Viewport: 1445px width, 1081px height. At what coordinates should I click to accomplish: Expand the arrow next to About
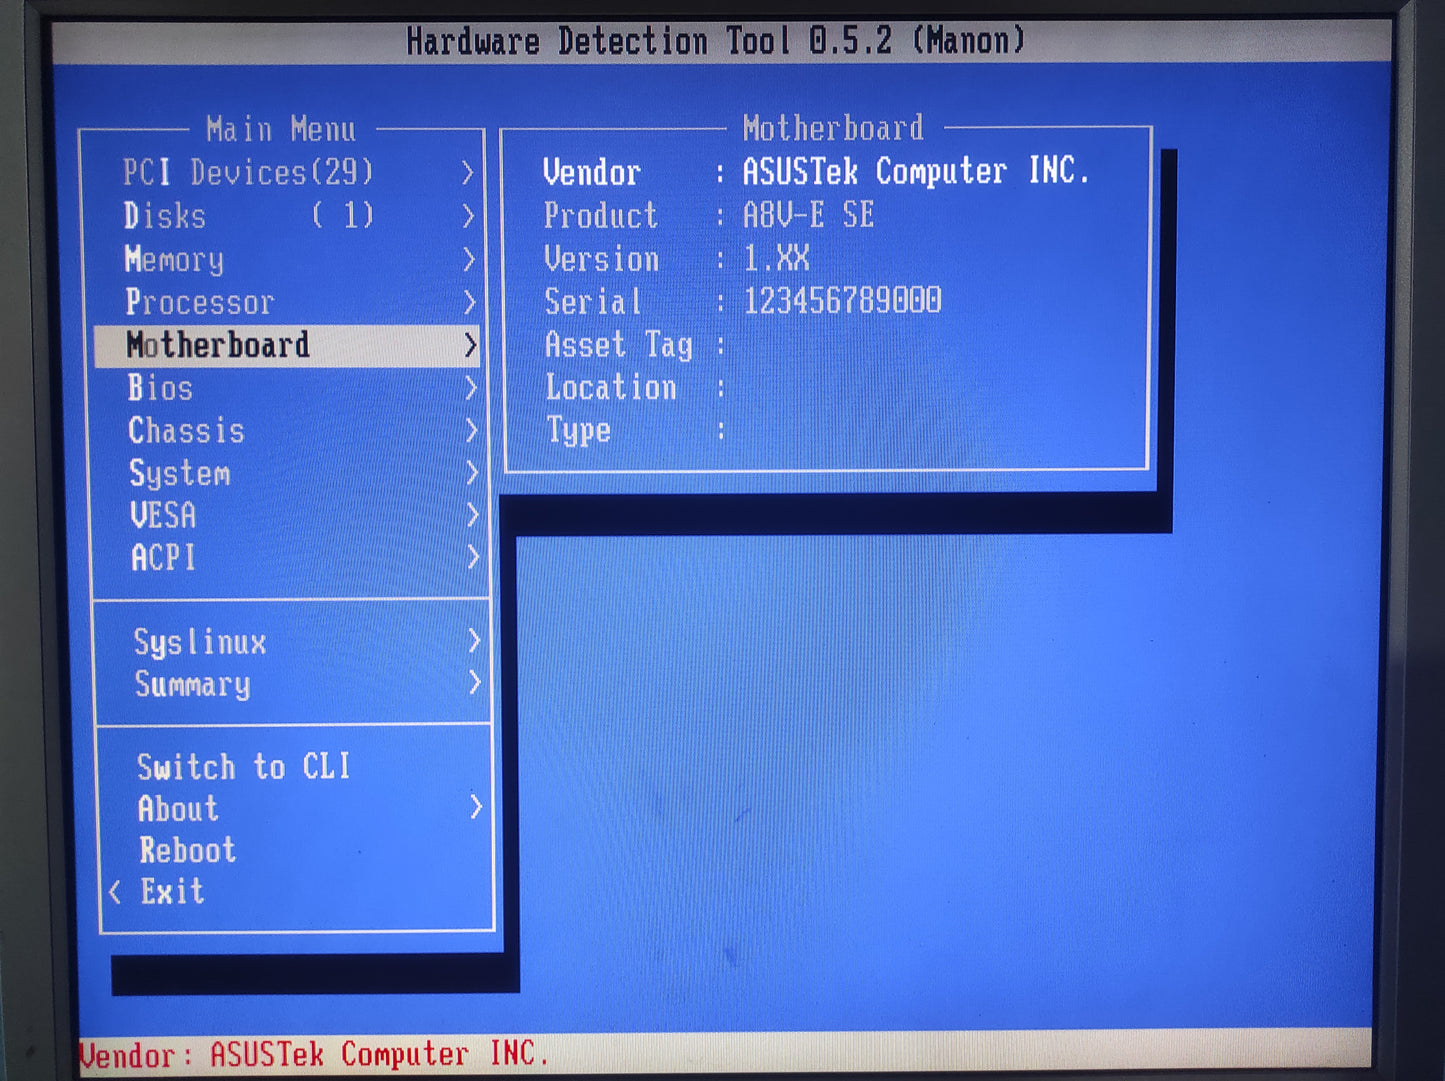click(x=475, y=807)
